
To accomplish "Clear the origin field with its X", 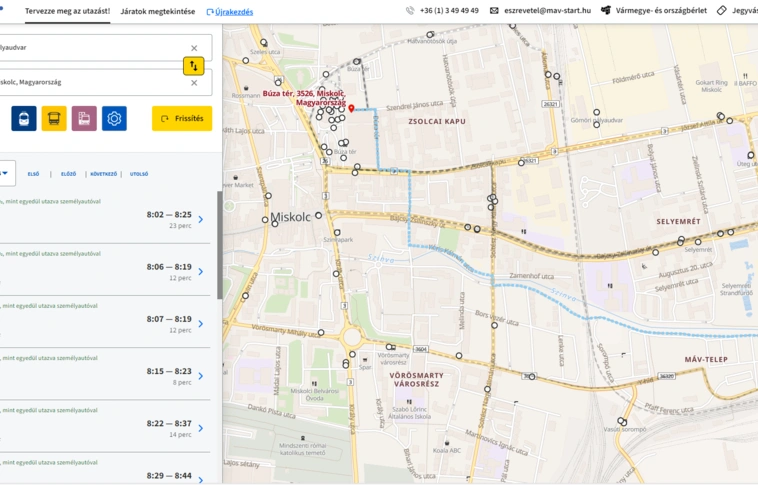I will pyautogui.click(x=194, y=48).
